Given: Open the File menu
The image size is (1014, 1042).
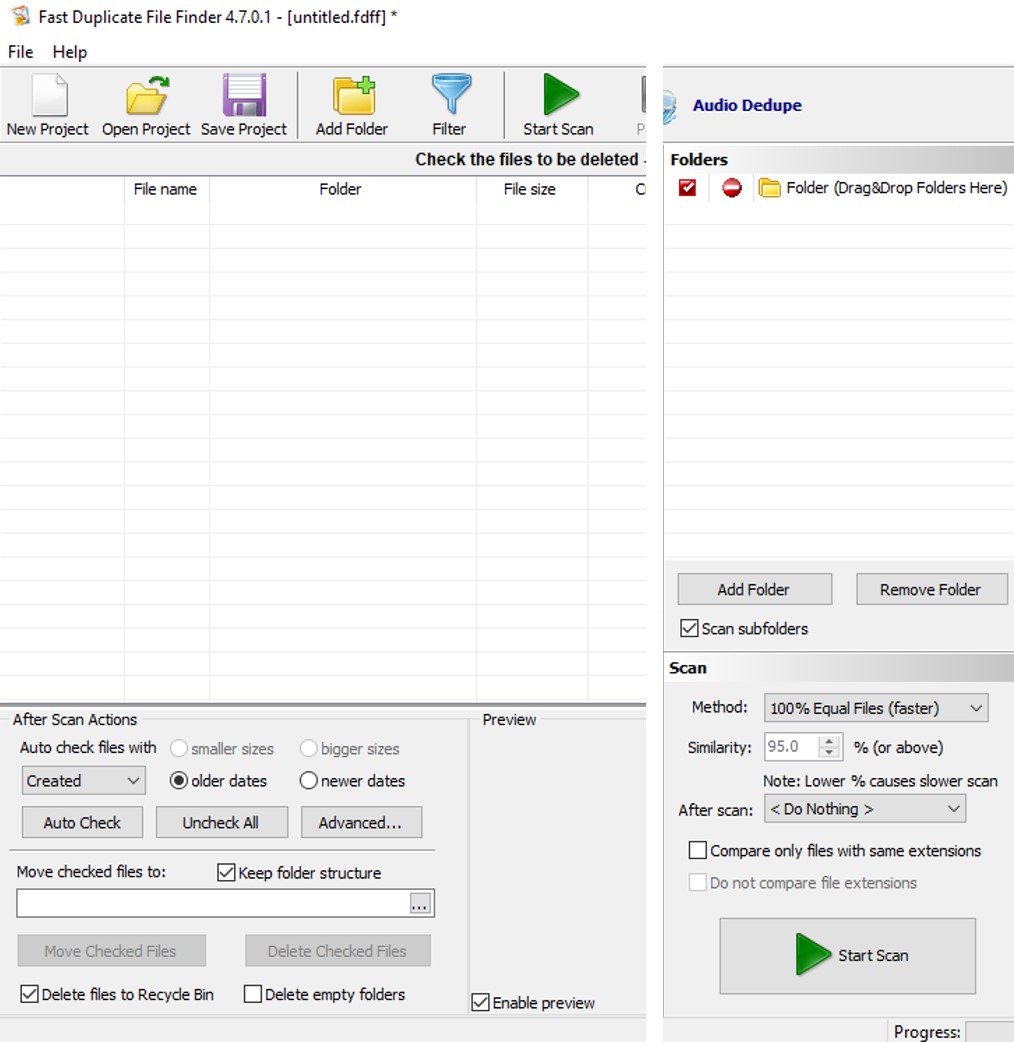Looking at the screenshot, I should pyautogui.click(x=21, y=52).
